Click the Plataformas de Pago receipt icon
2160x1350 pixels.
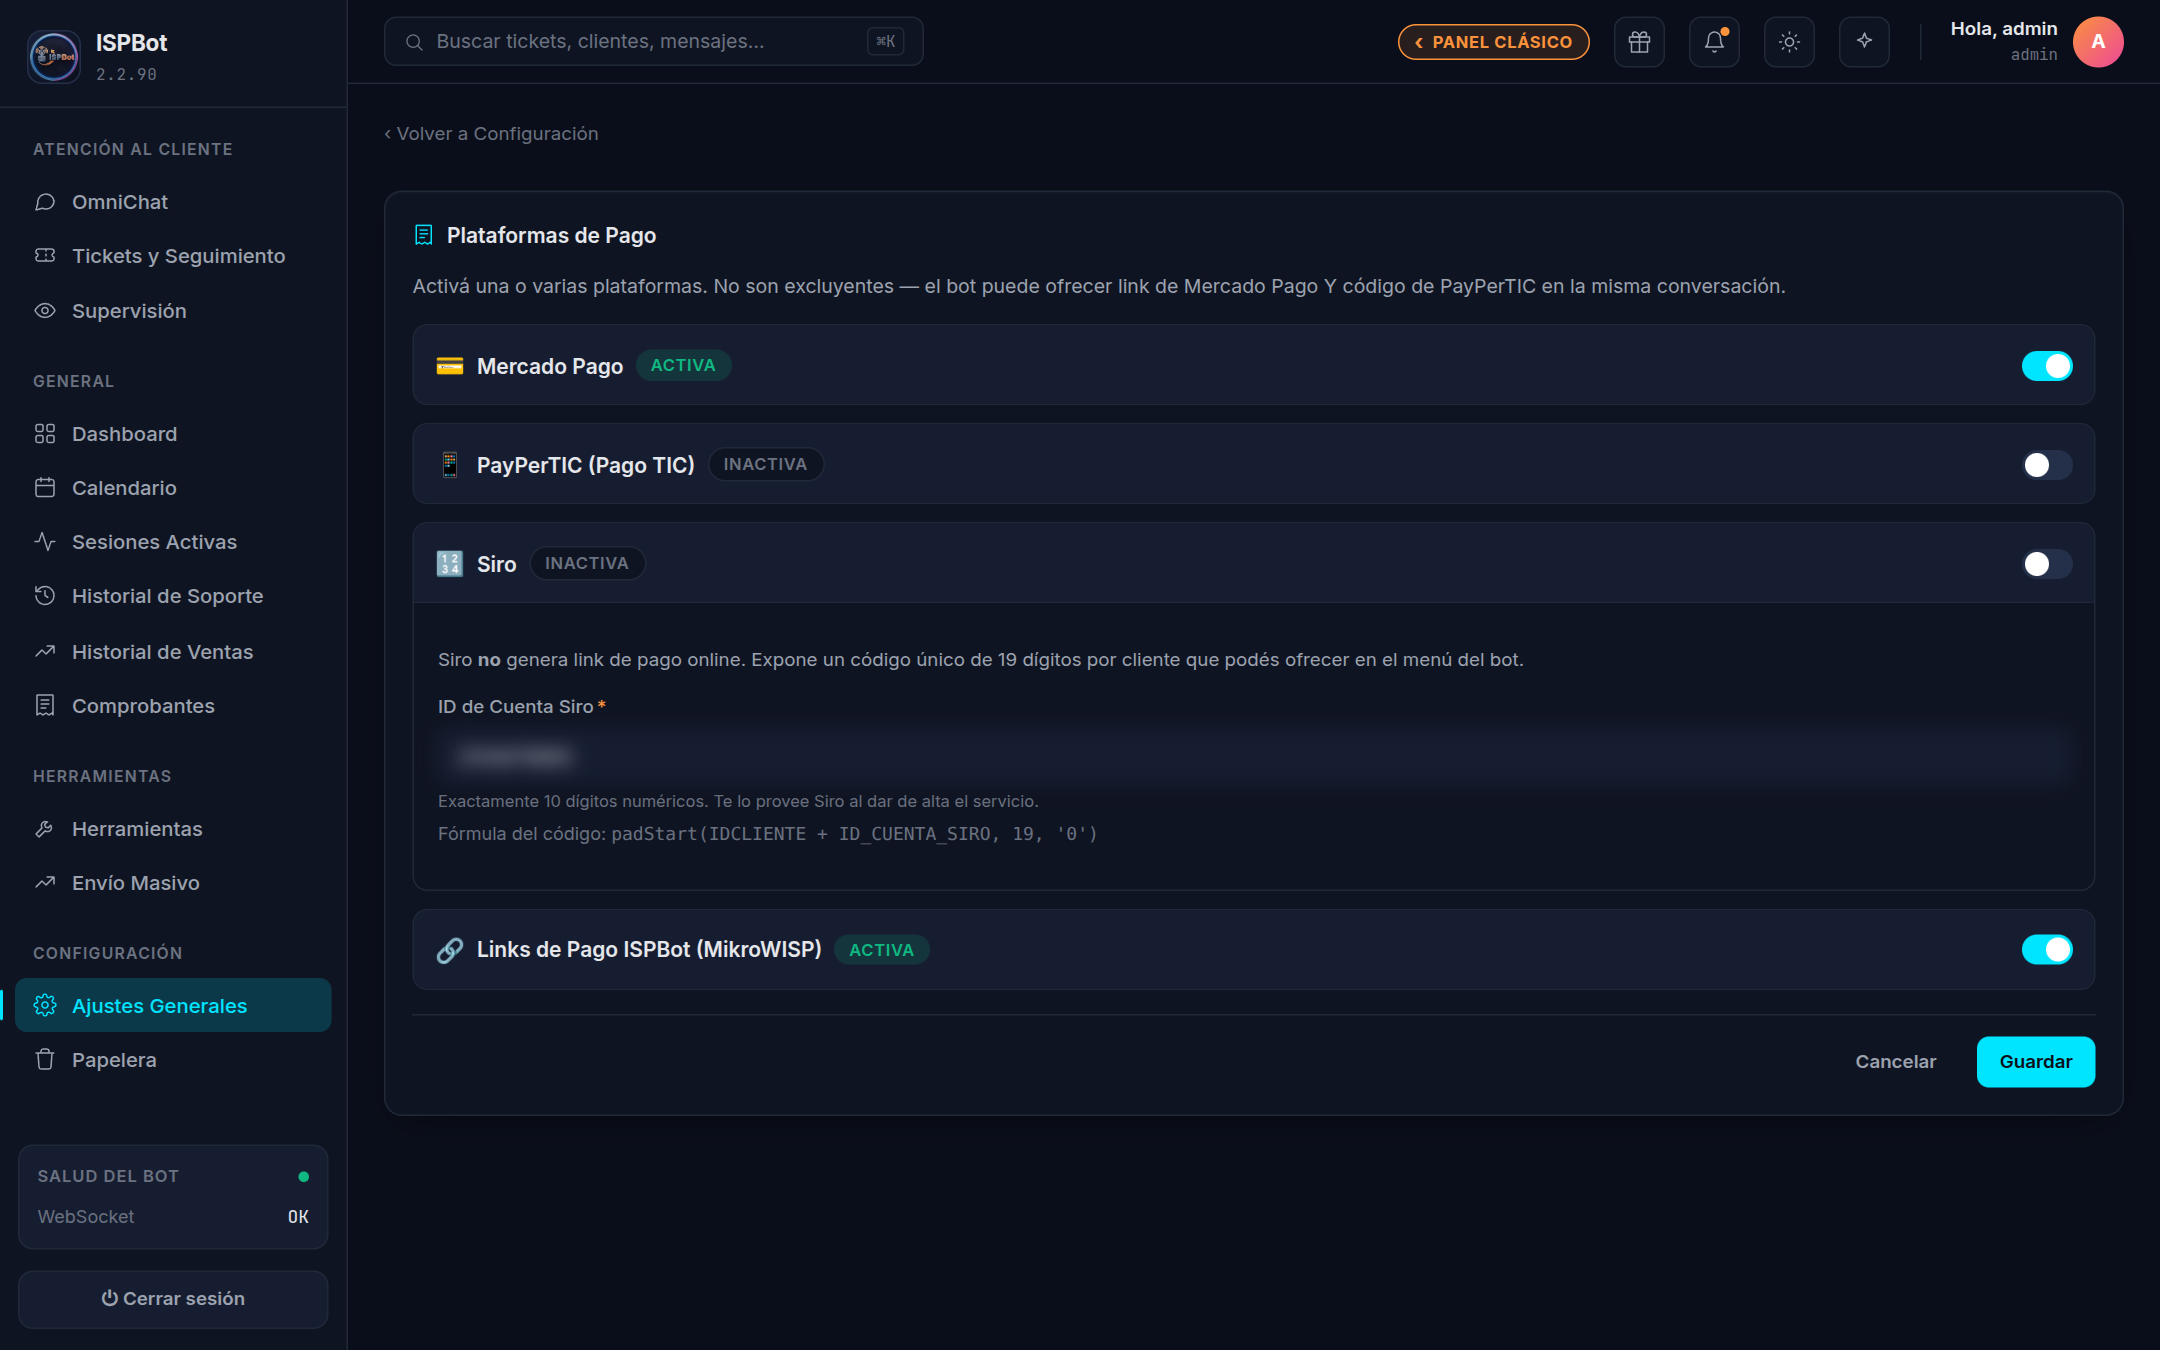424,235
